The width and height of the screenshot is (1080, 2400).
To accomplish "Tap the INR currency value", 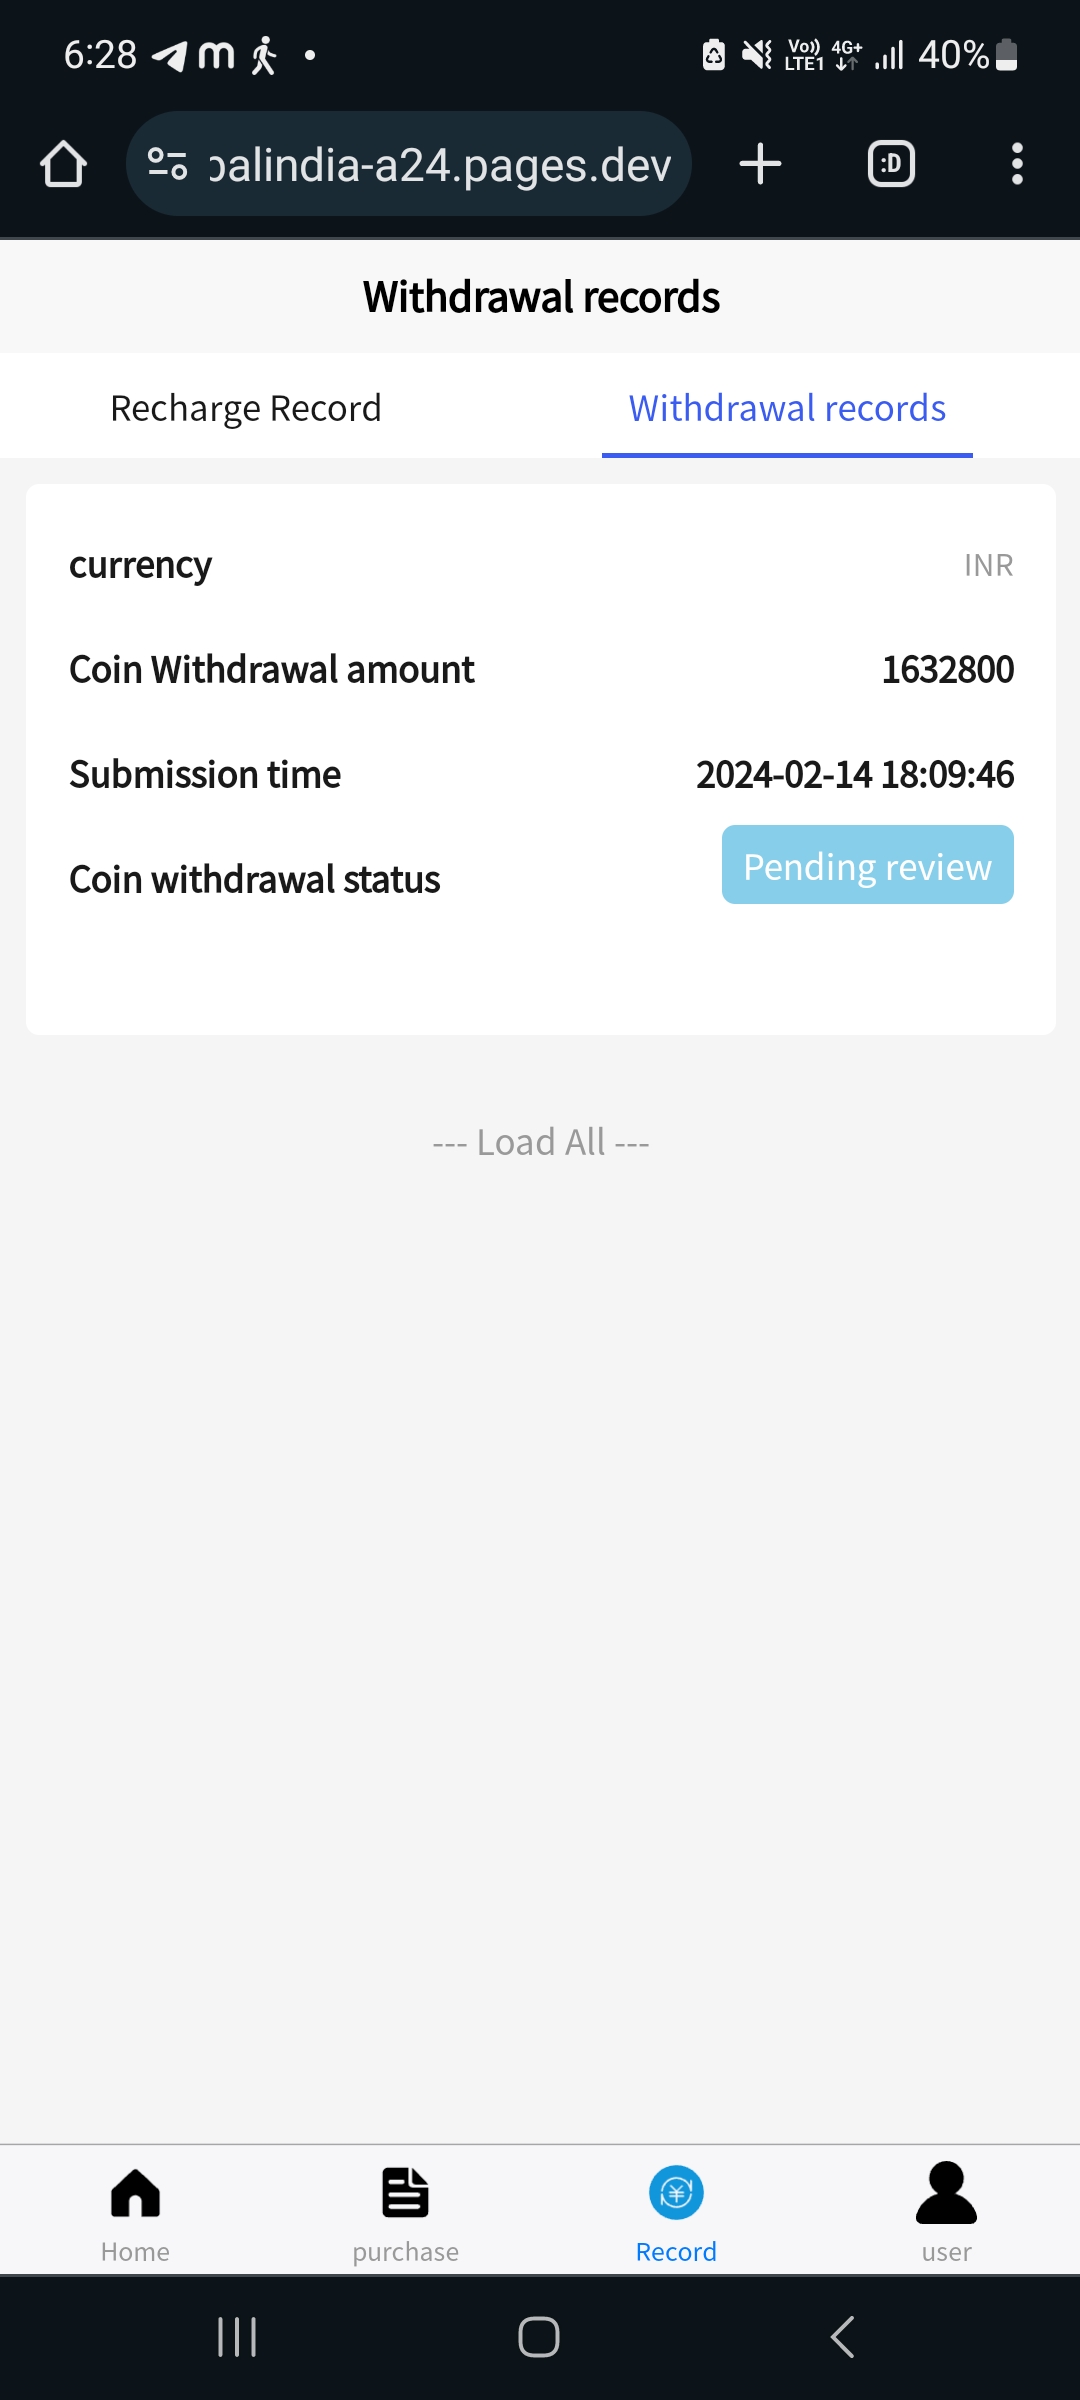I will 988,566.
